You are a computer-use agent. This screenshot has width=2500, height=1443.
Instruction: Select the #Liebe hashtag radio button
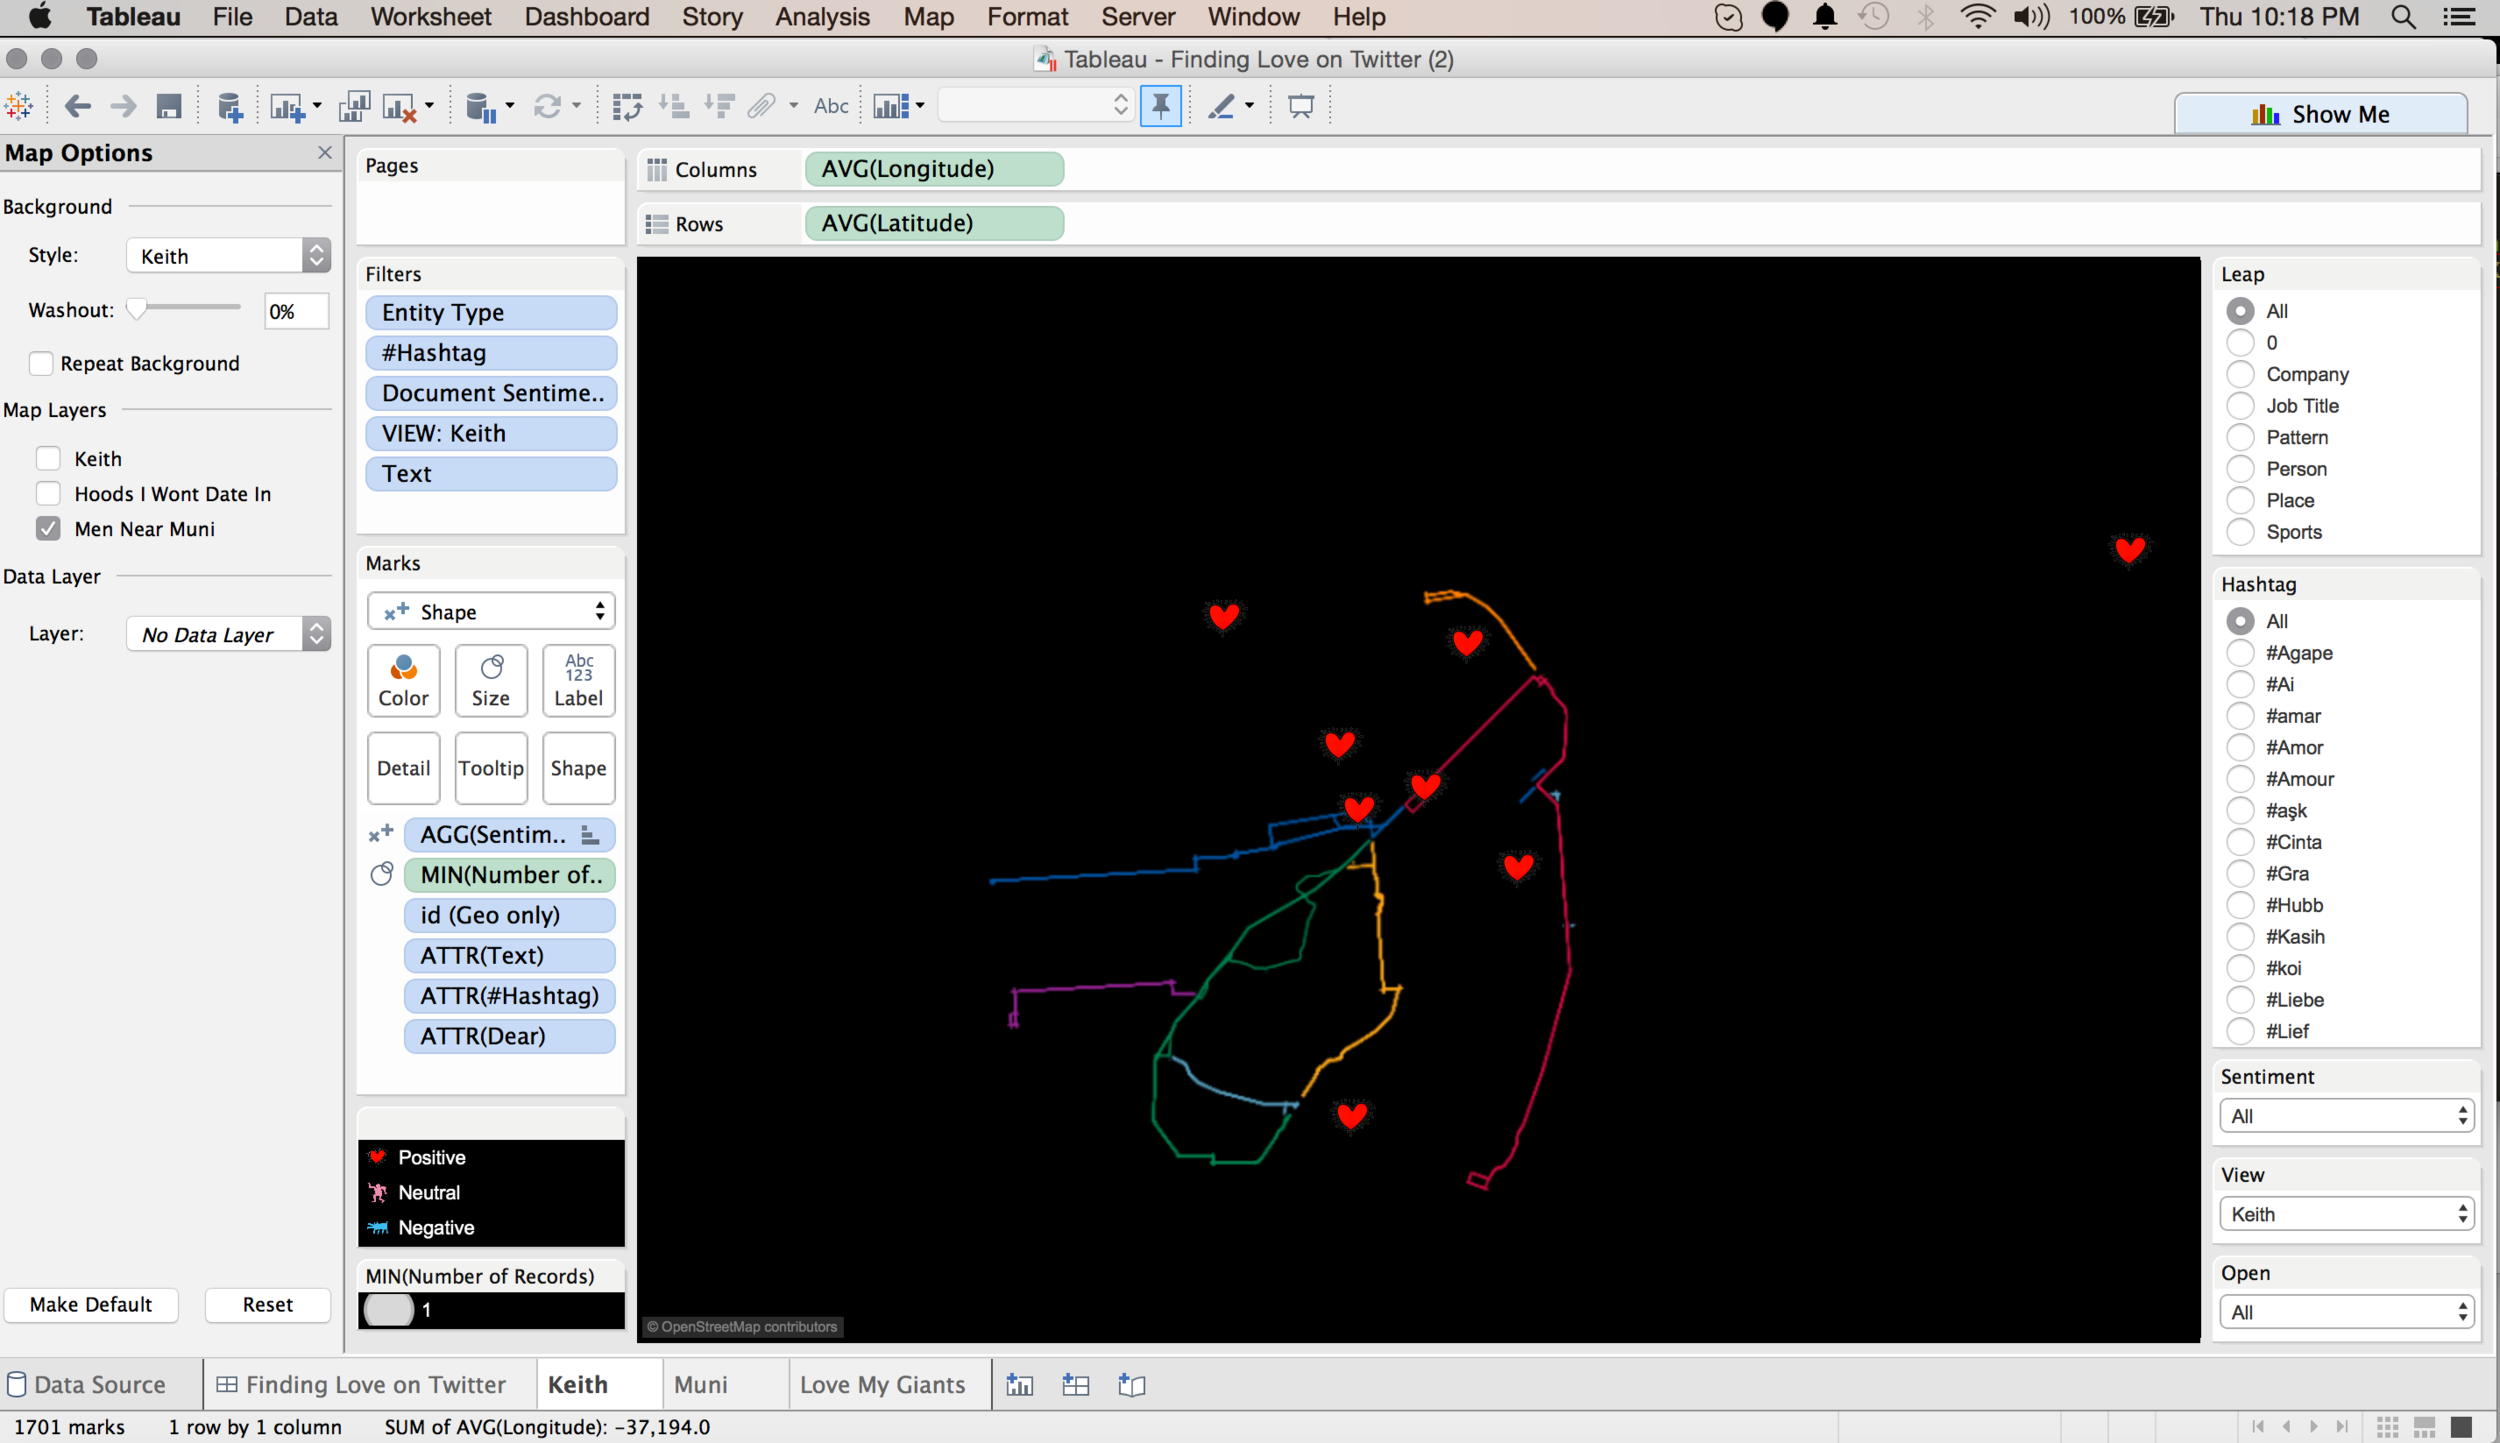[x=2240, y=1000]
